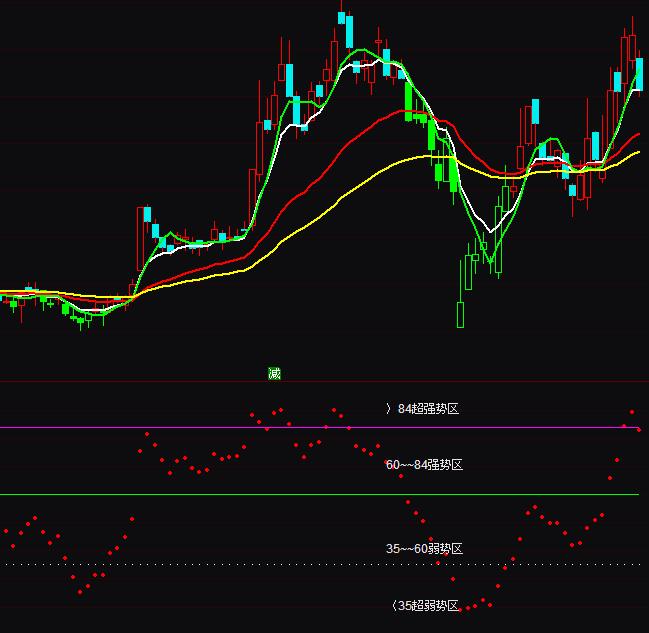Click the last cyan candlestick at right edge
649x633 pixels.
[639, 75]
